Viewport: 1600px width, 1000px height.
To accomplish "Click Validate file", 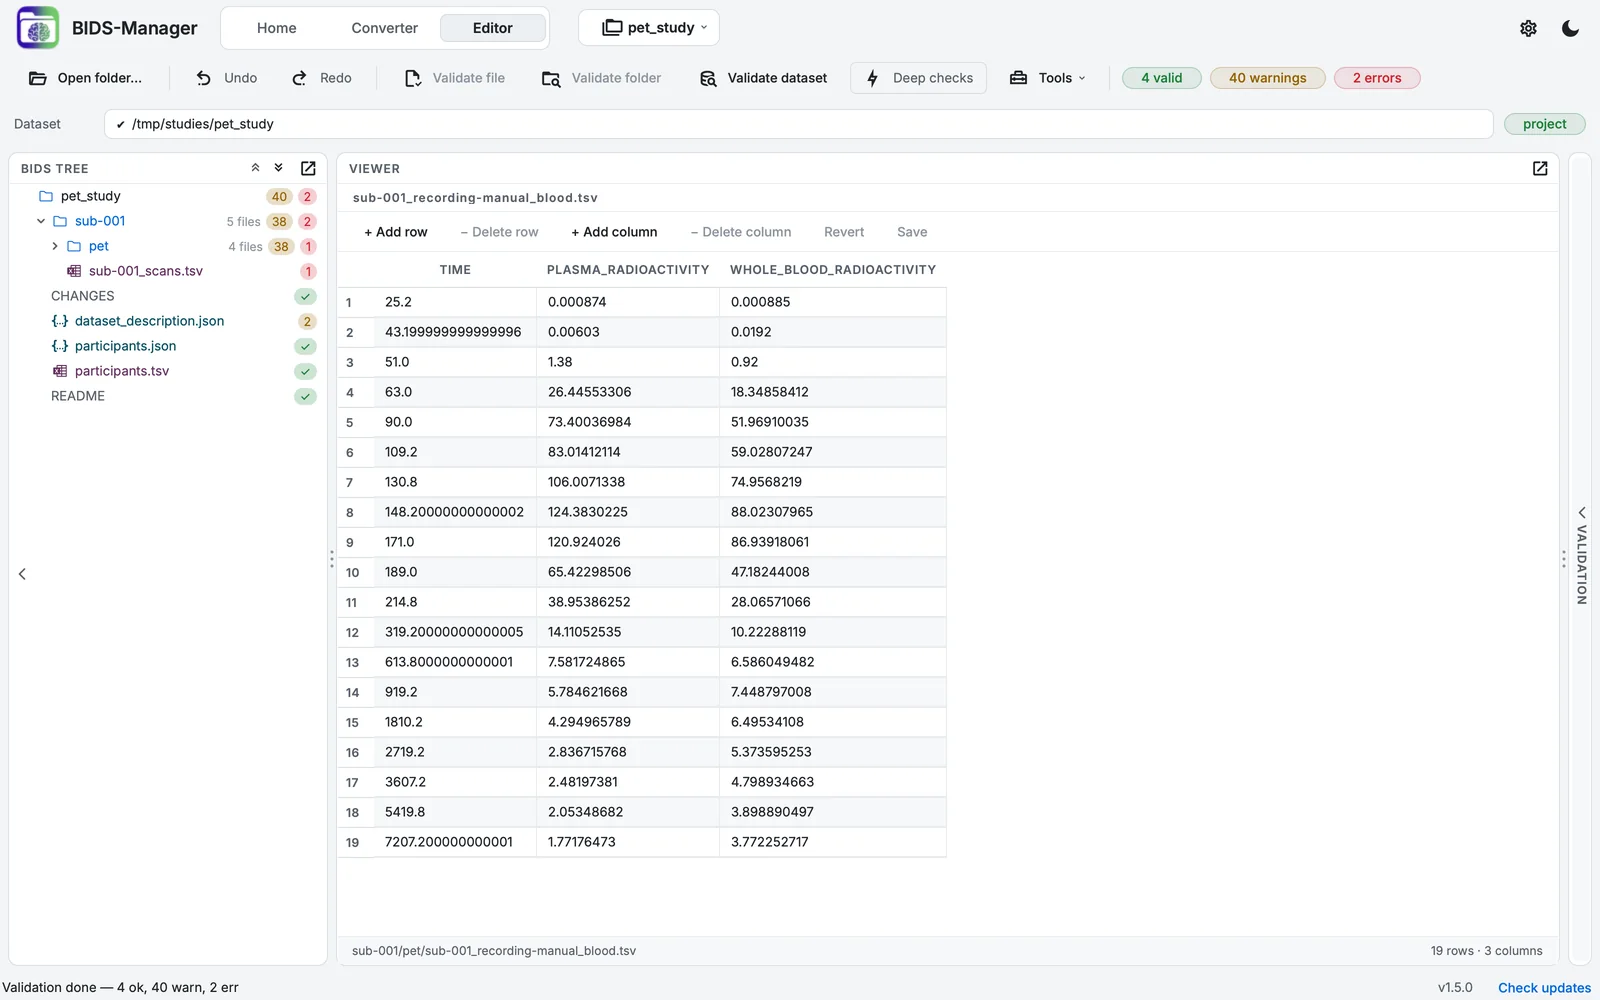I will tap(455, 78).
